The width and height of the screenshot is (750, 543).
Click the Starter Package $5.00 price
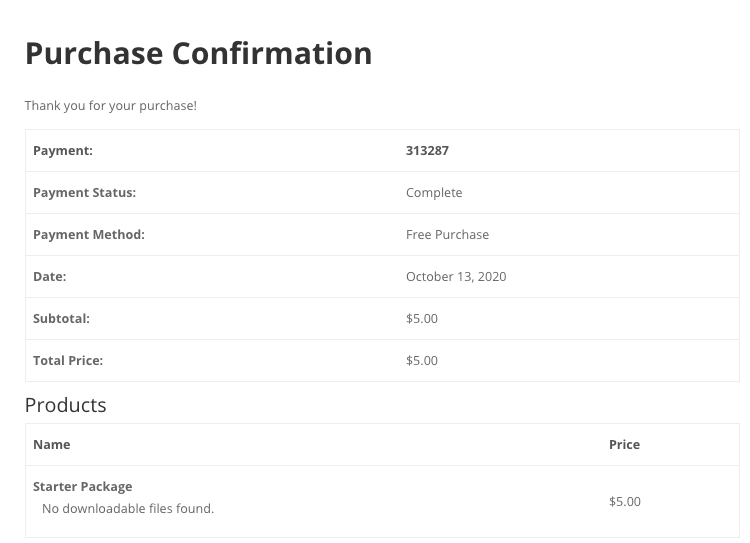coord(625,501)
